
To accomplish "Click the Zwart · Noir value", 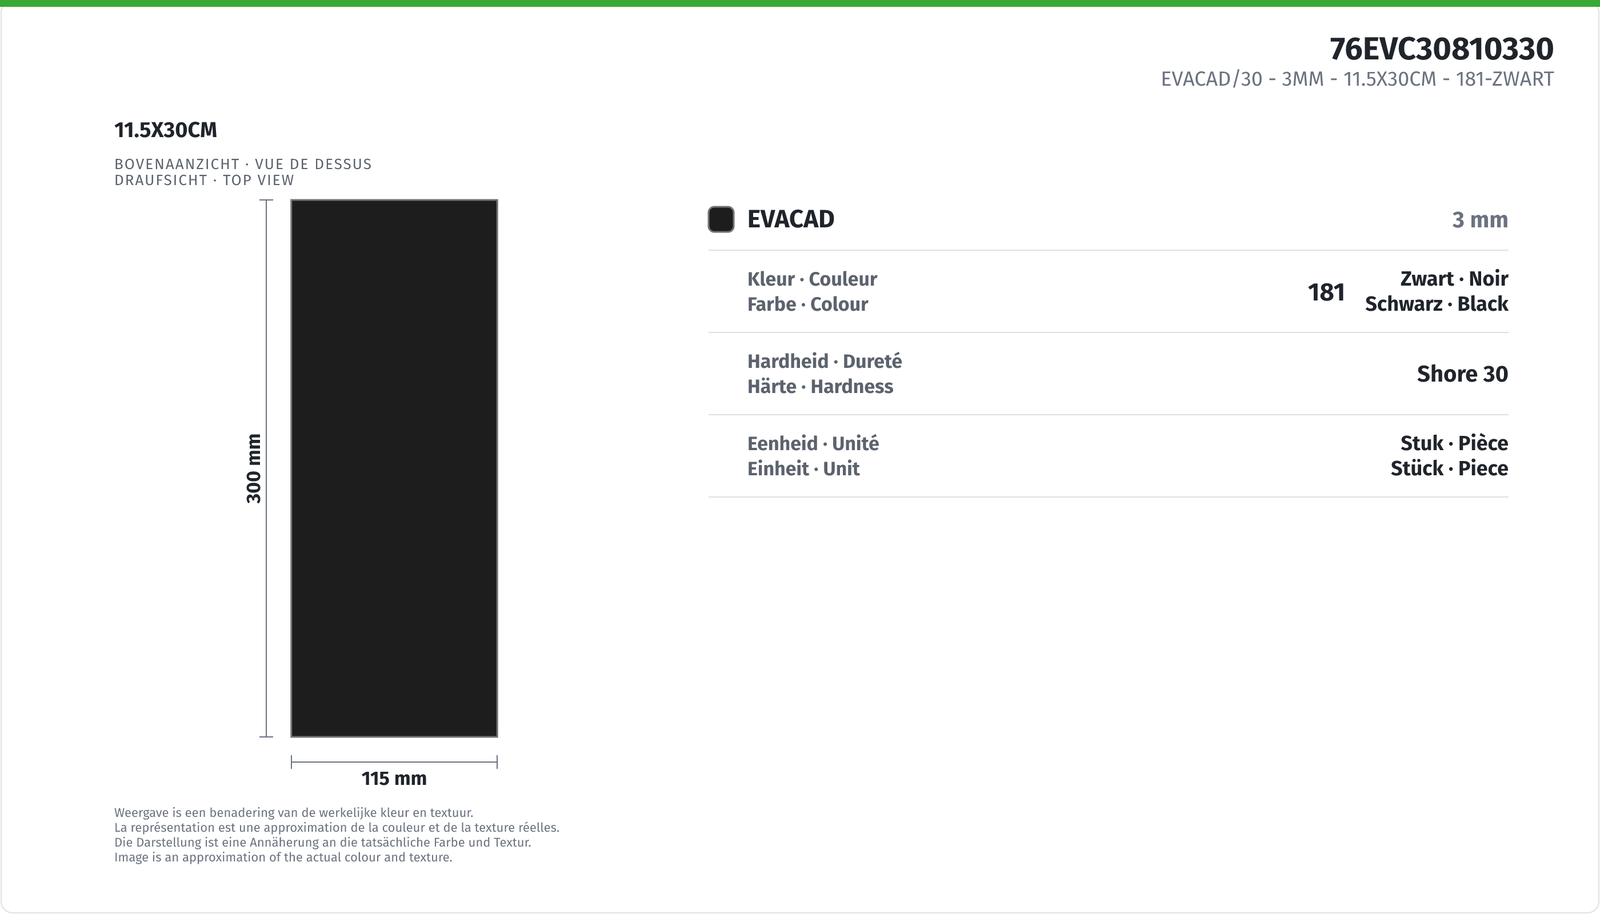I will click(x=1454, y=279).
